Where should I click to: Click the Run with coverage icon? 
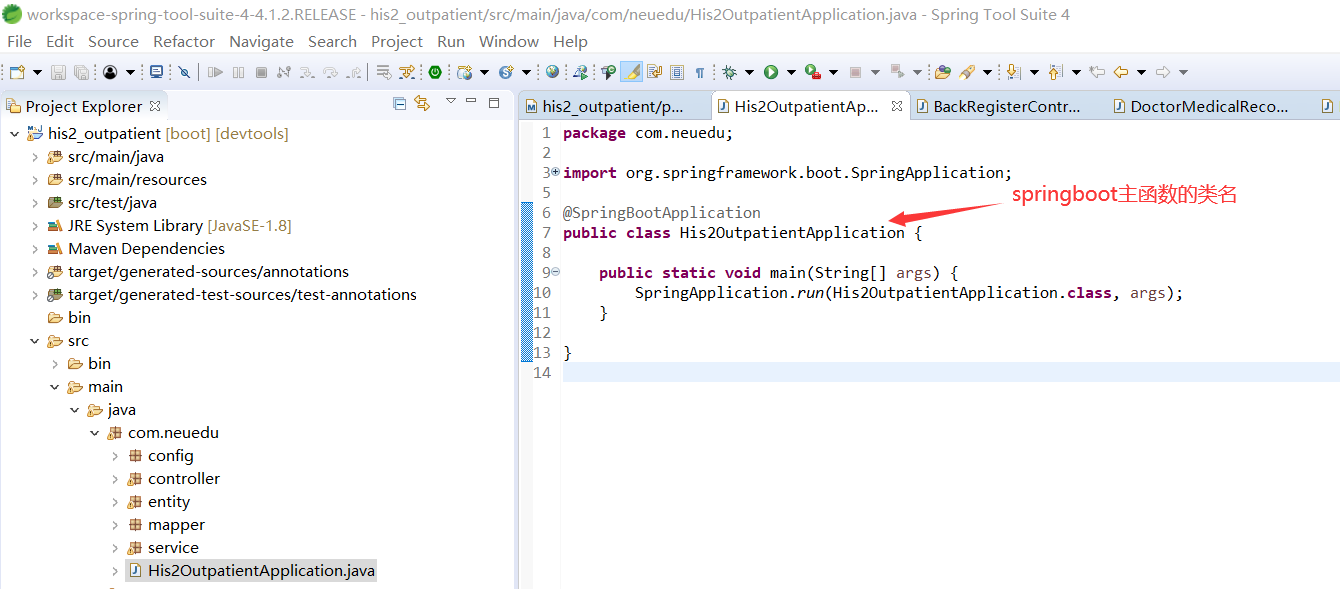point(813,72)
